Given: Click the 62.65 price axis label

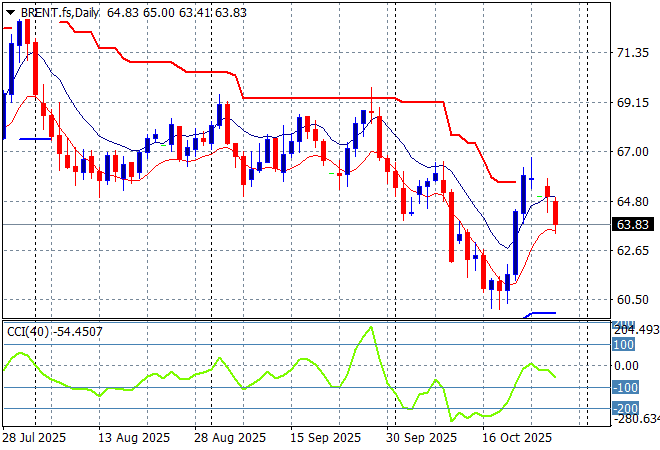Looking at the screenshot, I should coord(633,250).
